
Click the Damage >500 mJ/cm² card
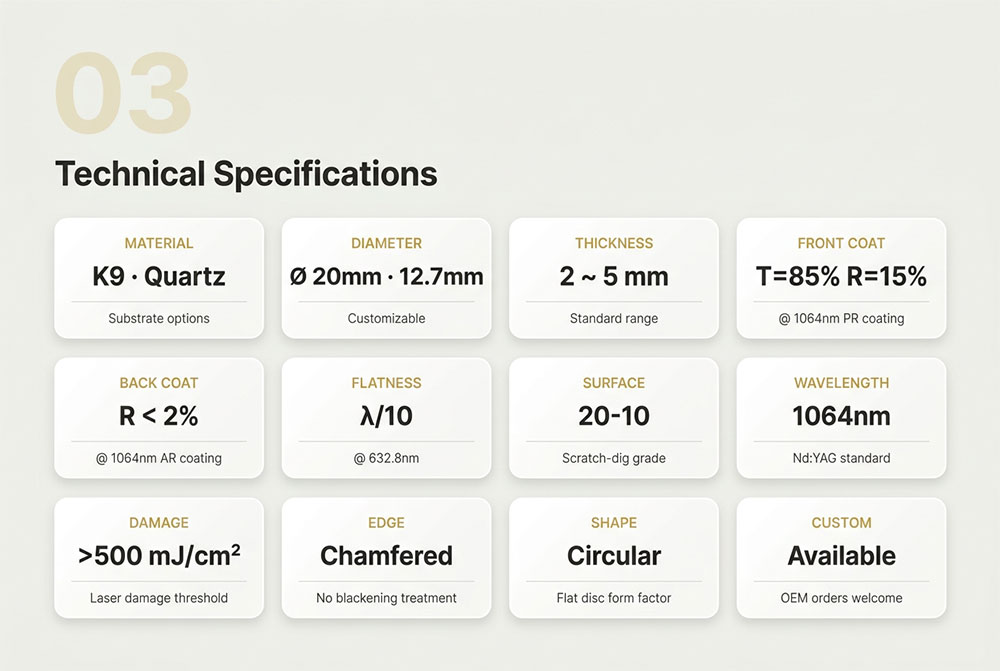click(x=159, y=557)
